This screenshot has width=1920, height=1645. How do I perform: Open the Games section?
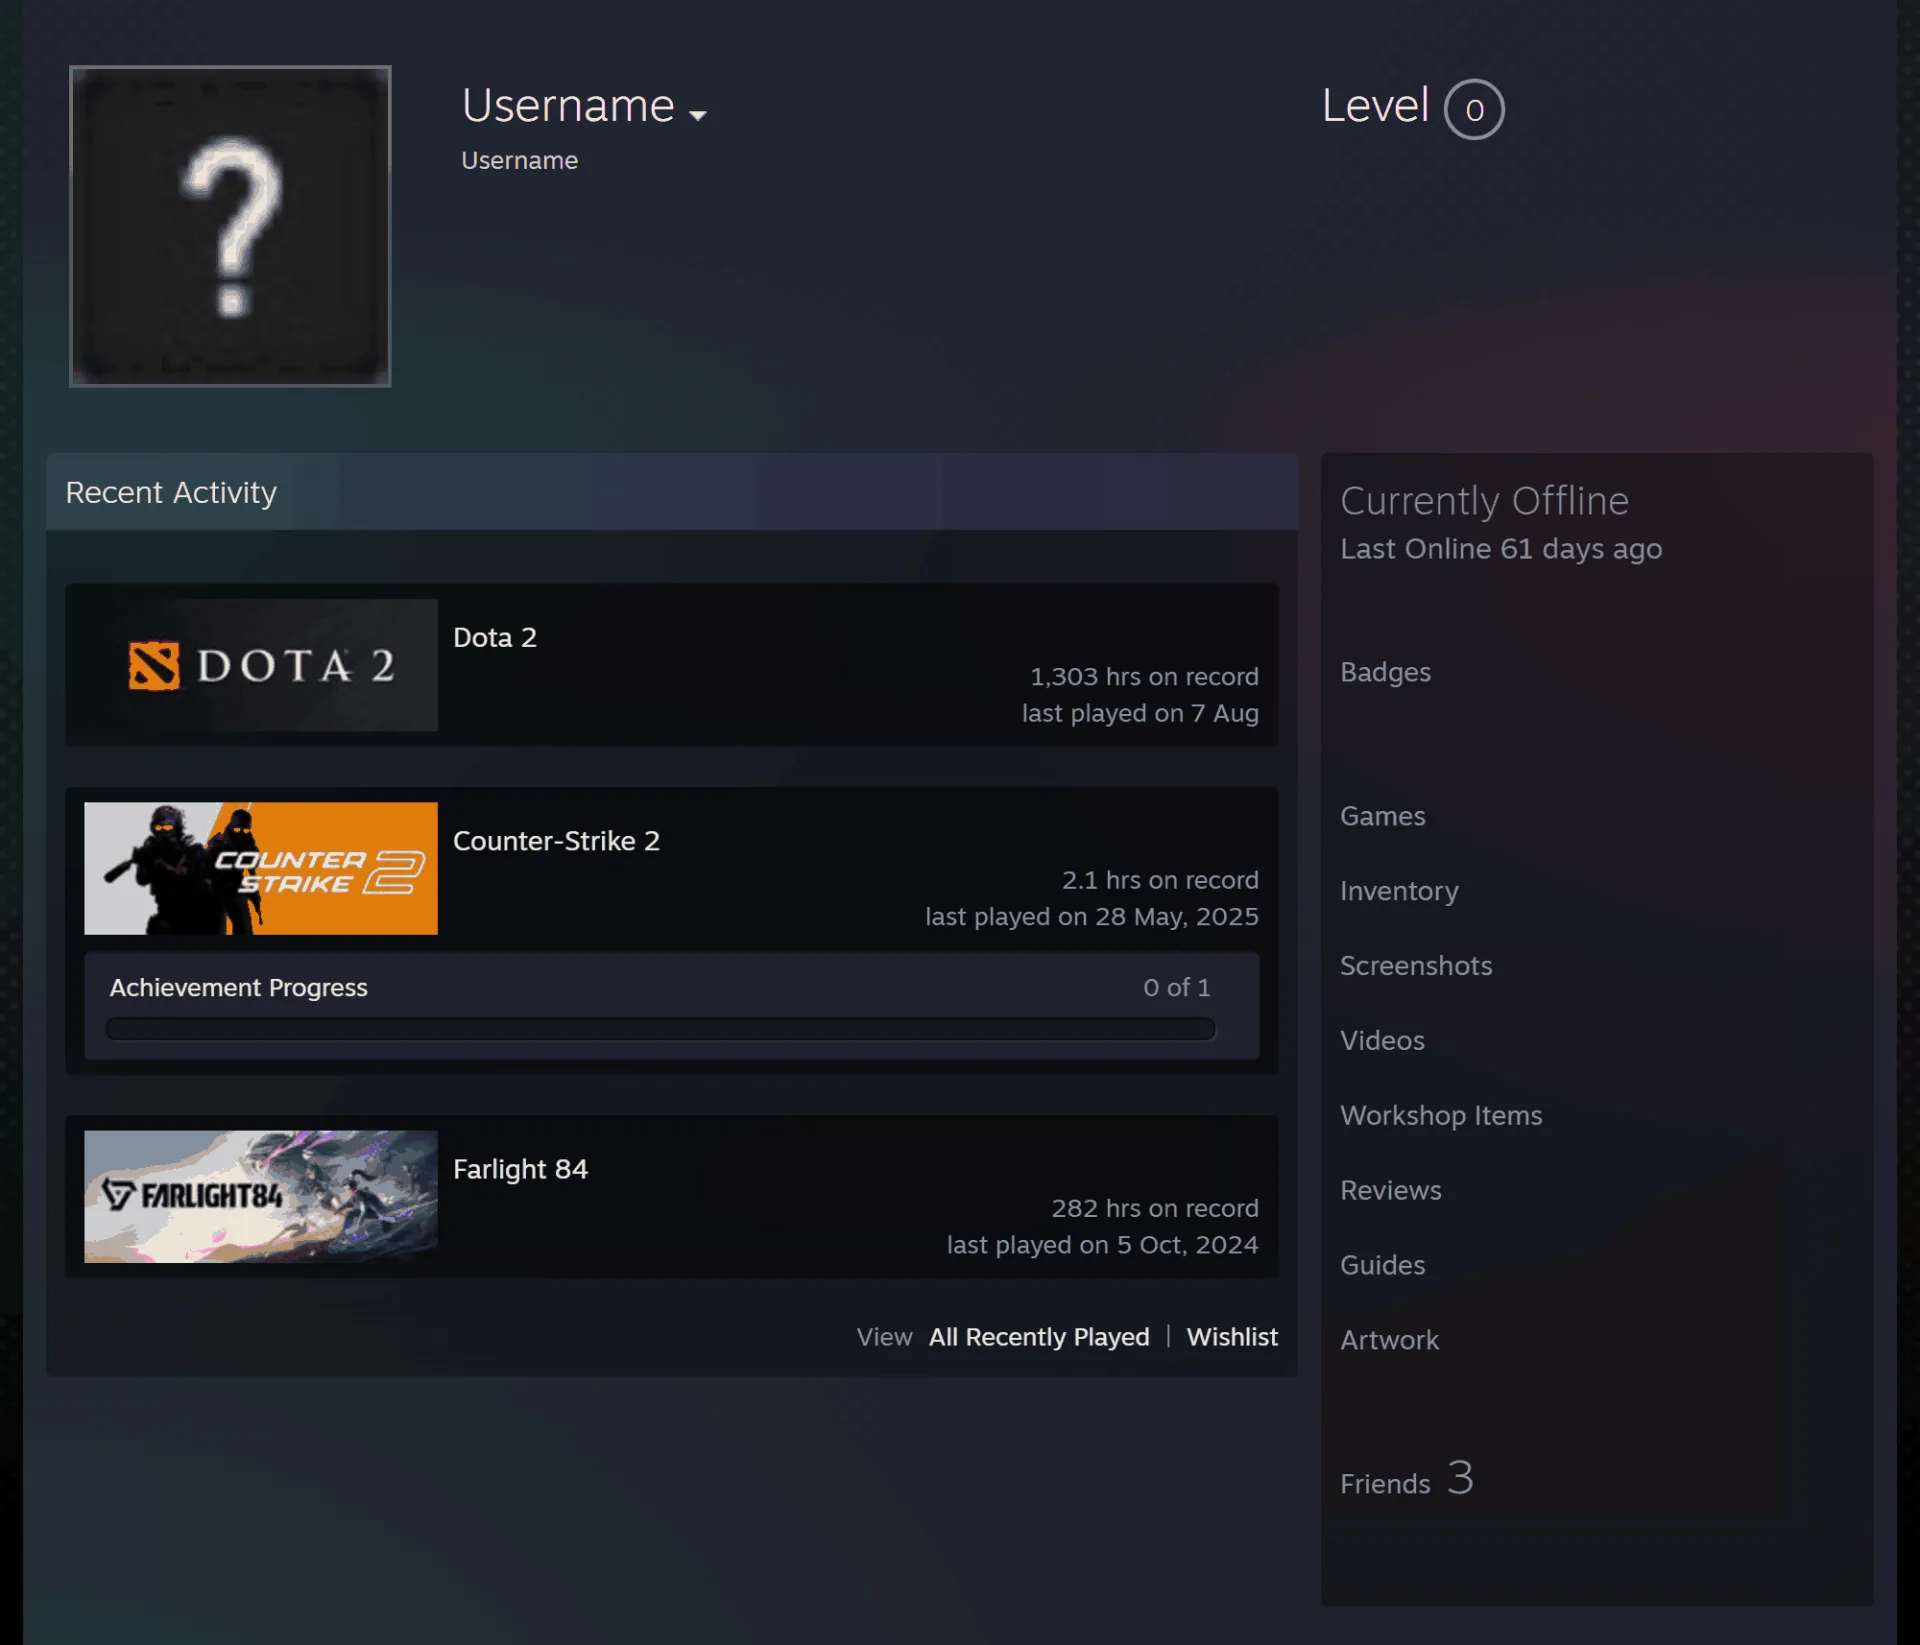coord(1382,816)
